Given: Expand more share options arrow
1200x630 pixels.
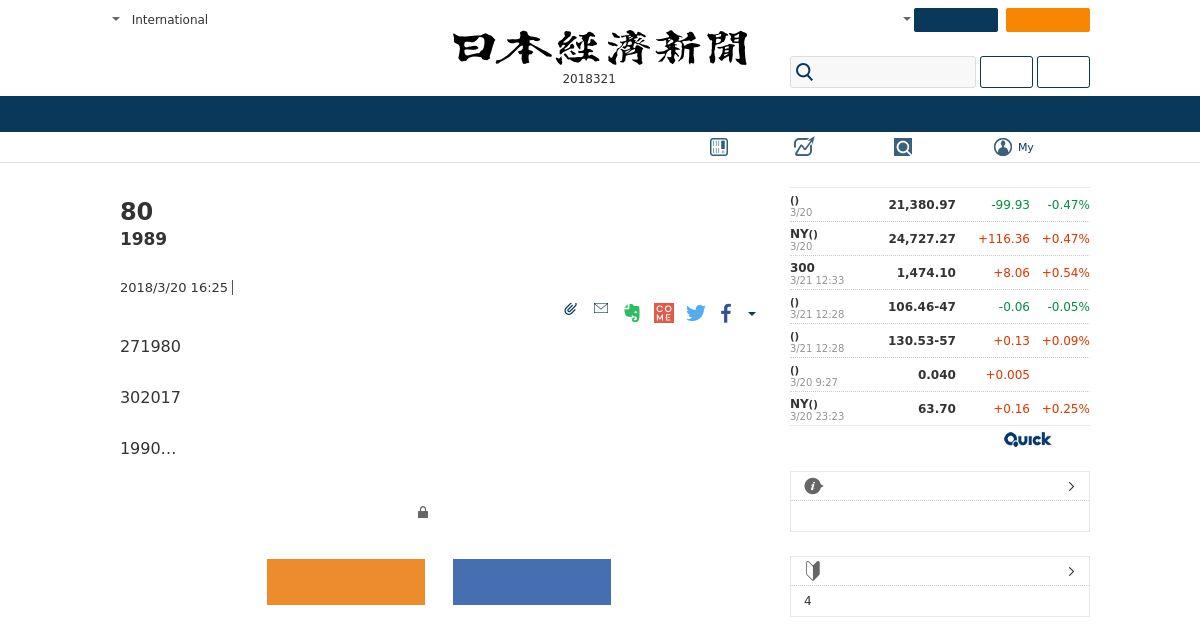Looking at the screenshot, I should tap(752, 314).
